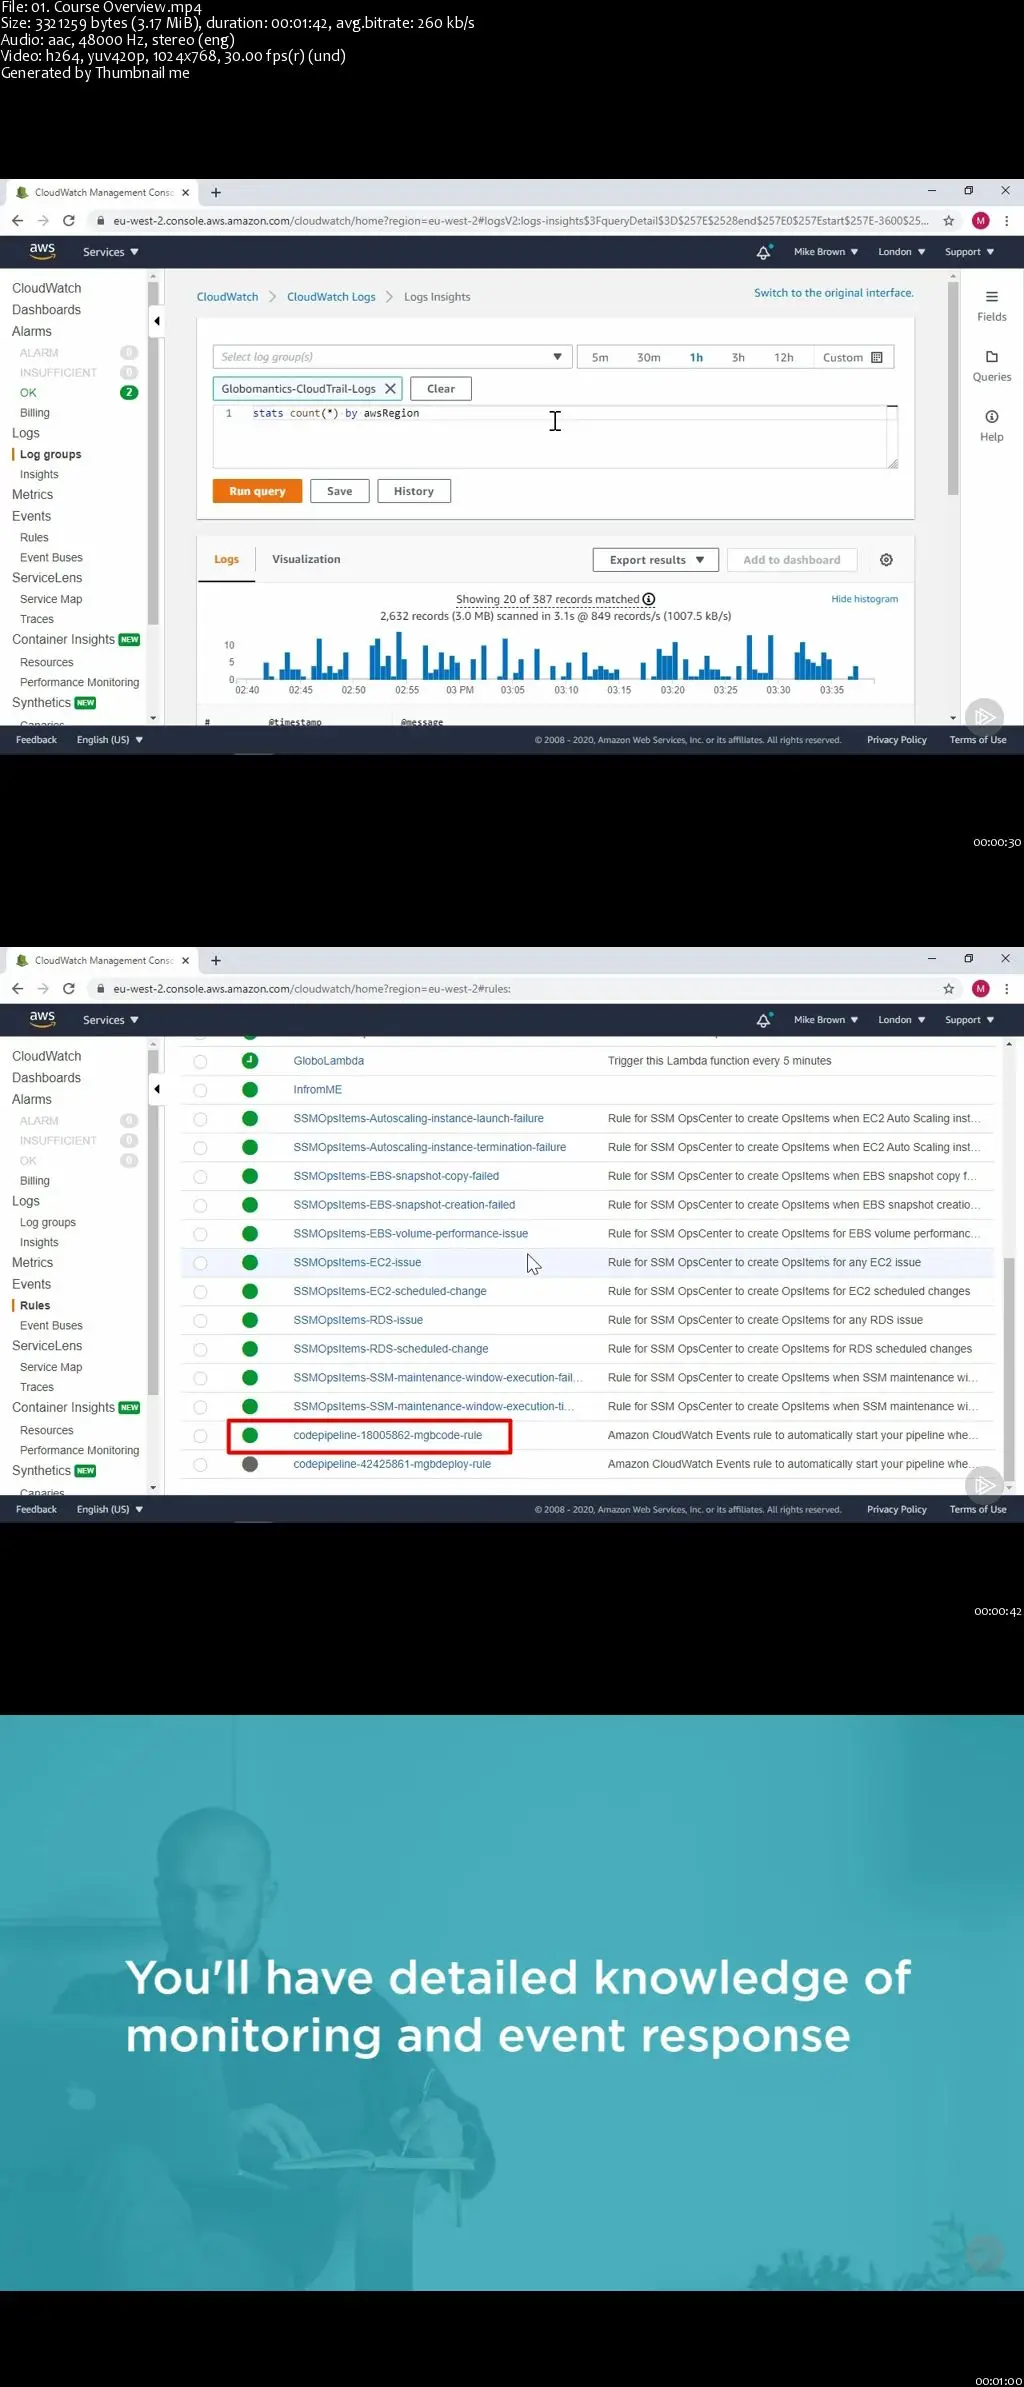Click the Save query button
Screen dimensions: 1024x2387
coord(339,491)
